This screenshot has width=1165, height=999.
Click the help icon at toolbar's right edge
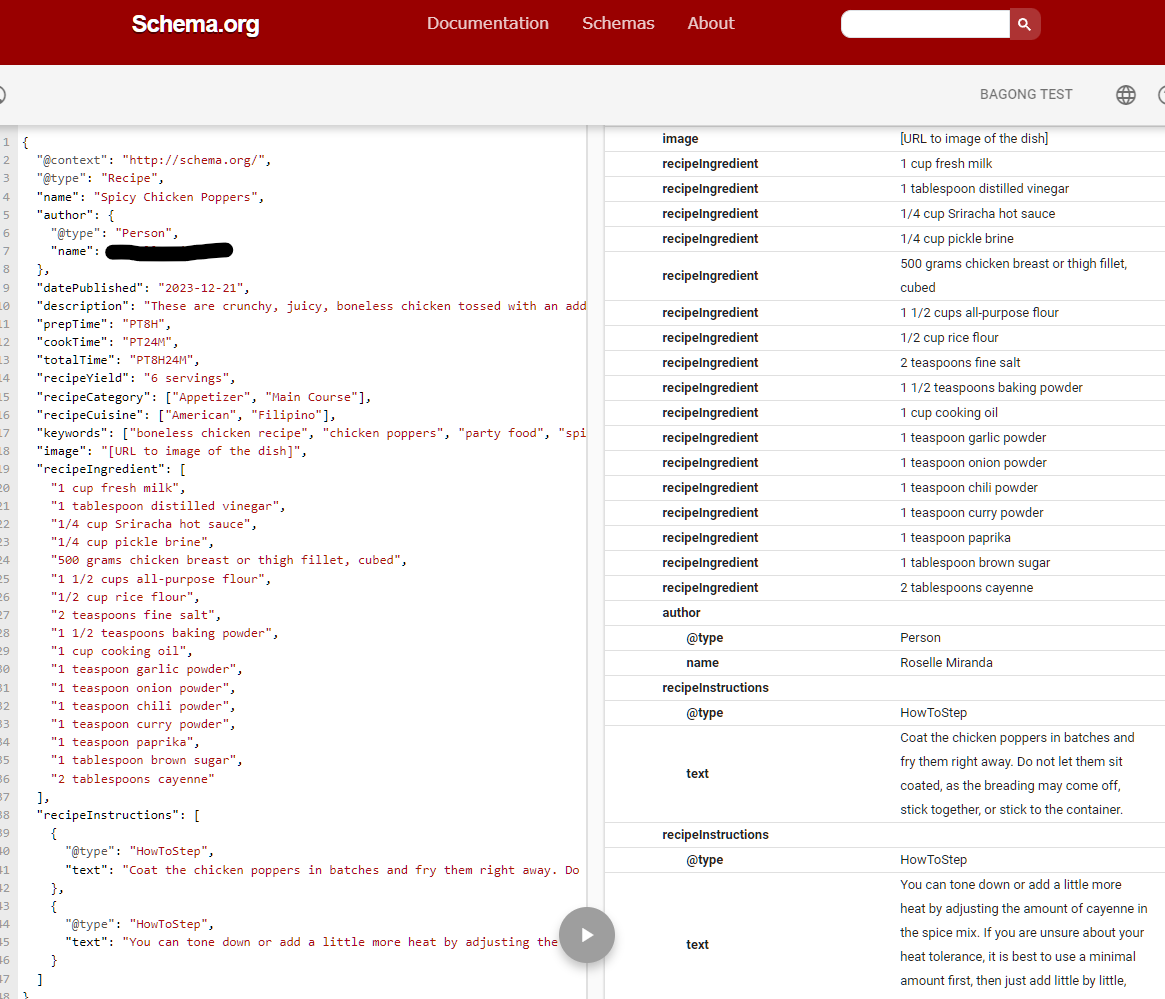(1161, 95)
